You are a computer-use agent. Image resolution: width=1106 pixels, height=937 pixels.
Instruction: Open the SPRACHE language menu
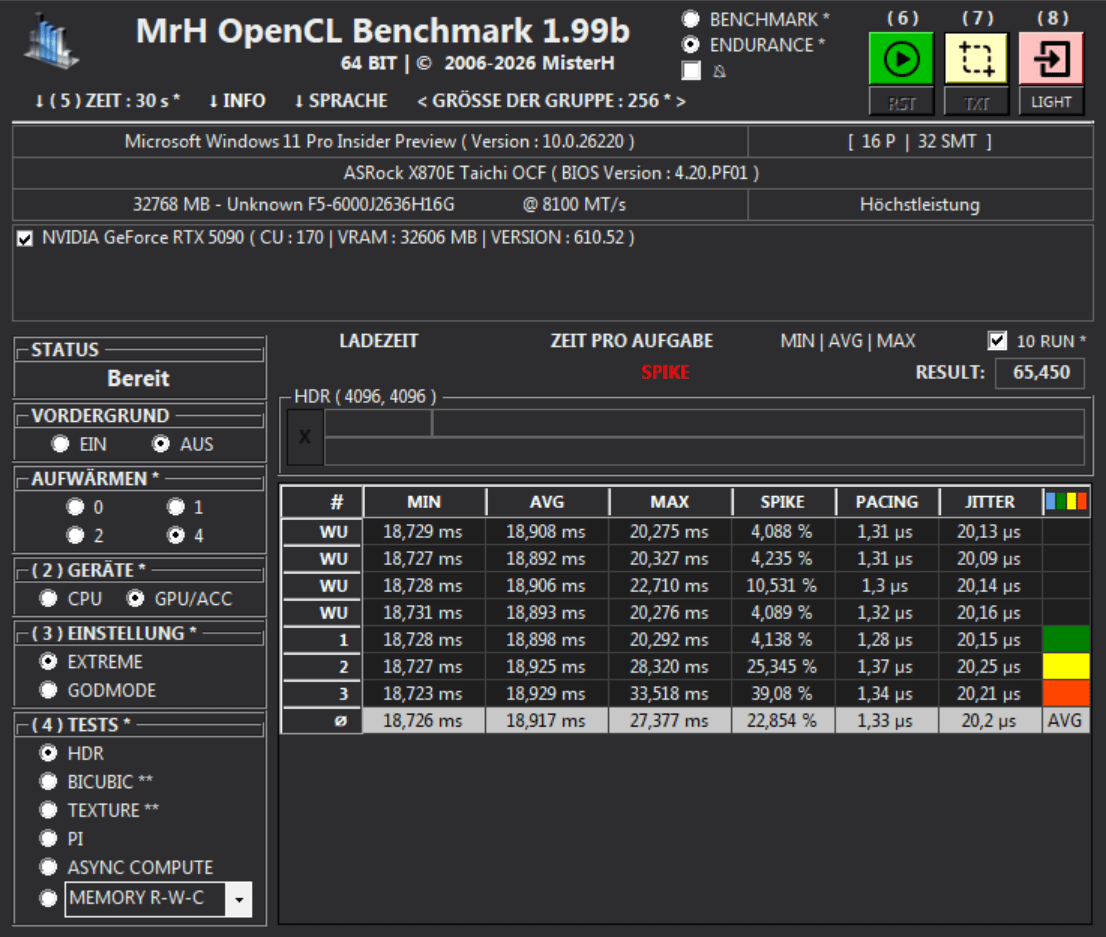(341, 101)
